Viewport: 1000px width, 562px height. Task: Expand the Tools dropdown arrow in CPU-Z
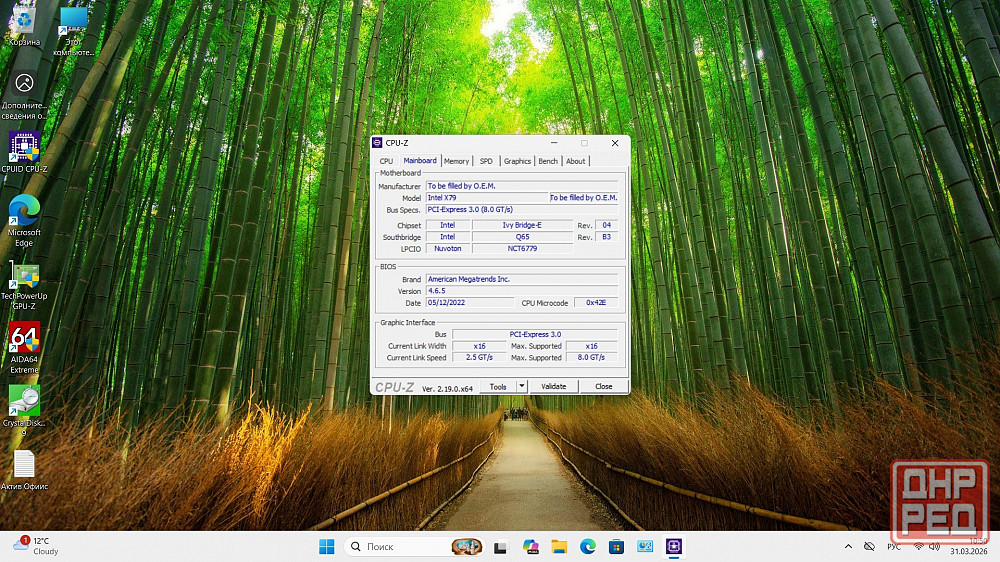(521, 386)
